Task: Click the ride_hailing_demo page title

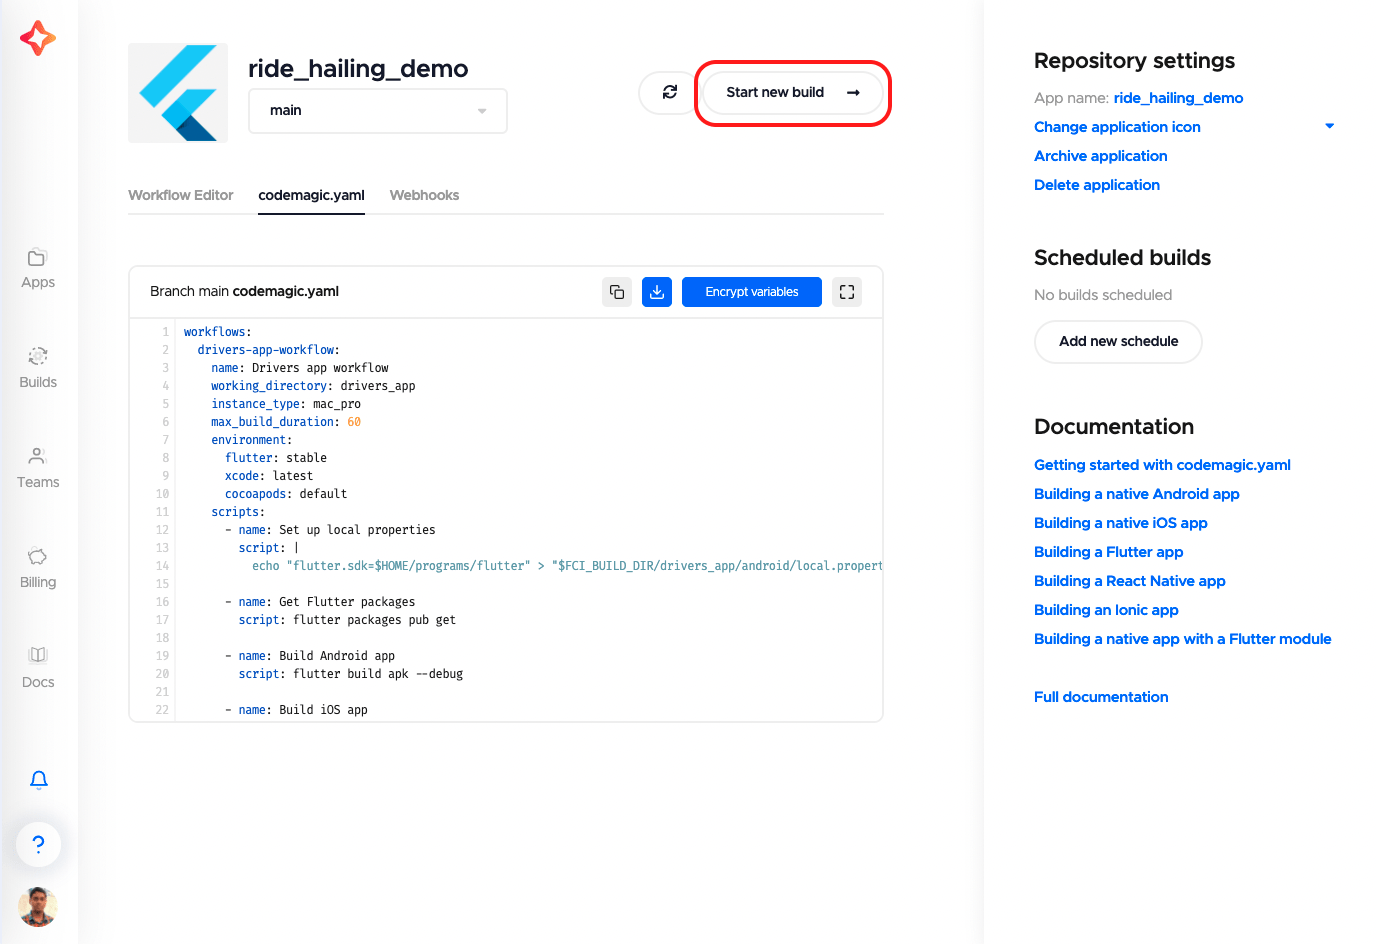Action: [358, 68]
